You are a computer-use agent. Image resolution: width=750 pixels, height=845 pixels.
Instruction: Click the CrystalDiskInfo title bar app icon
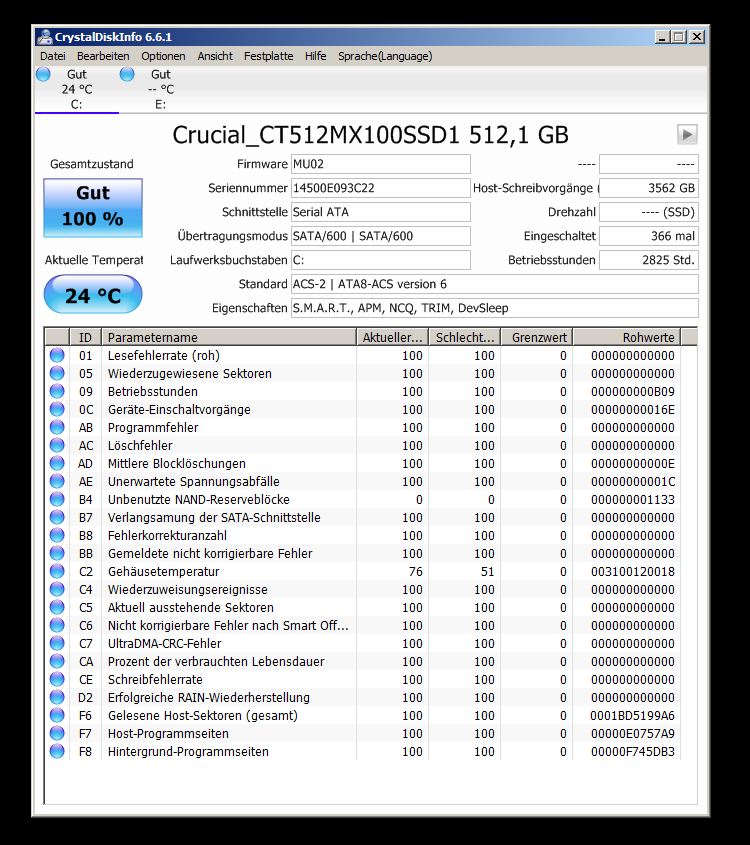pos(45,37)
